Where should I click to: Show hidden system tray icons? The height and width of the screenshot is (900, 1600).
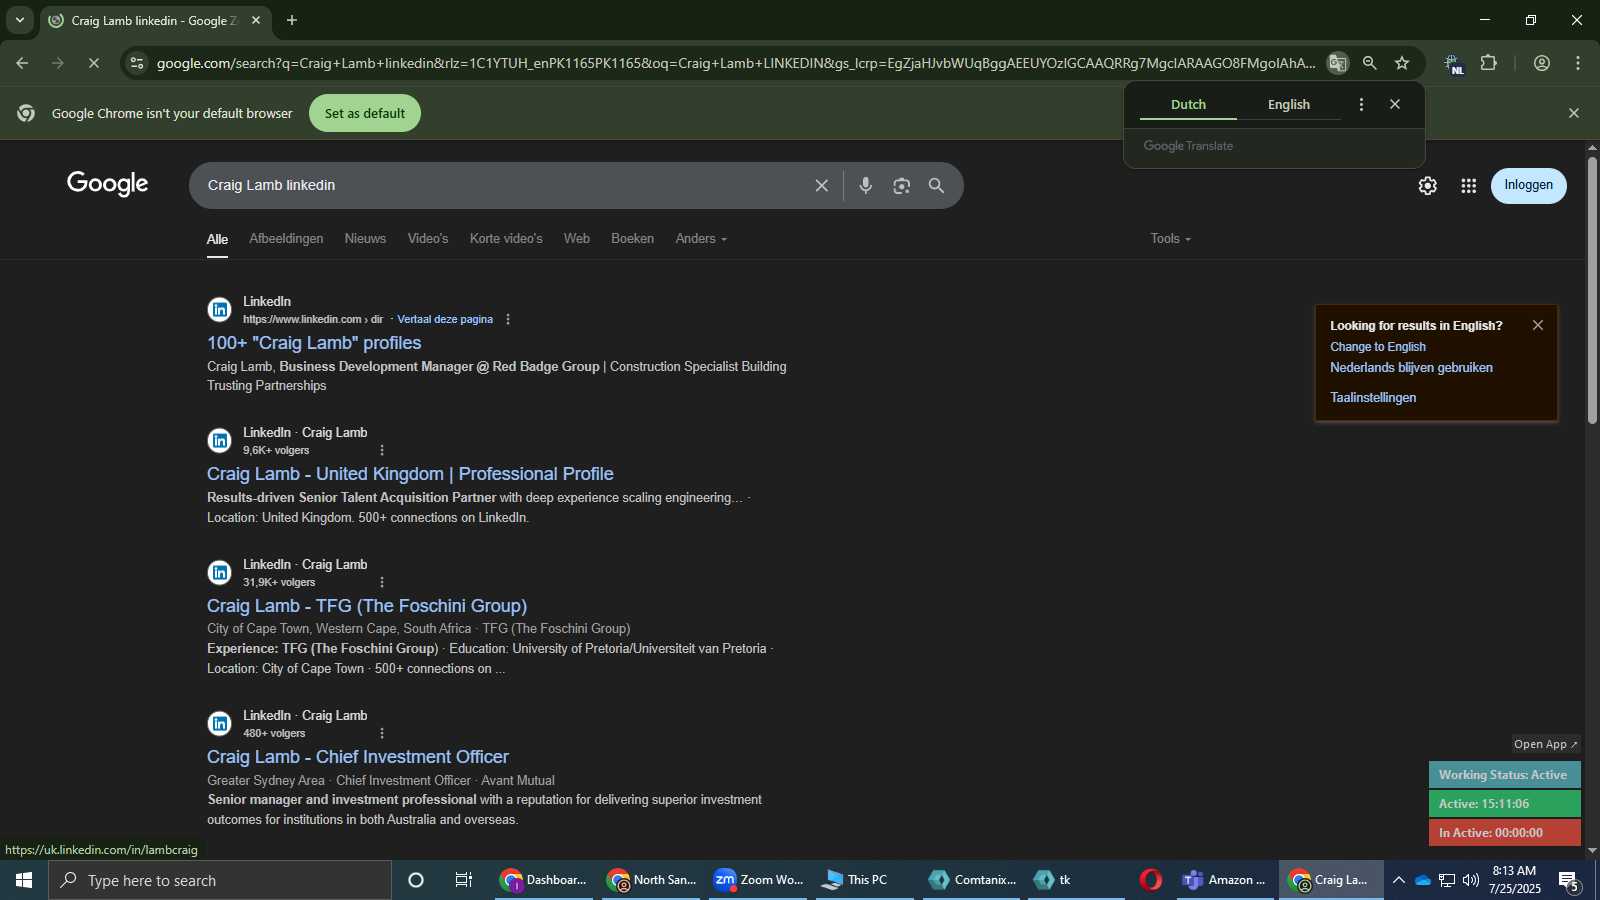(x=1399, y=880)
